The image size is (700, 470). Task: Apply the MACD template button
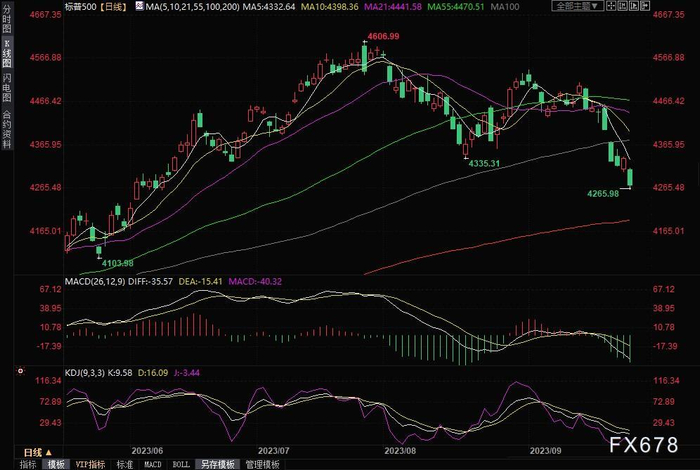tap(153, 465)
